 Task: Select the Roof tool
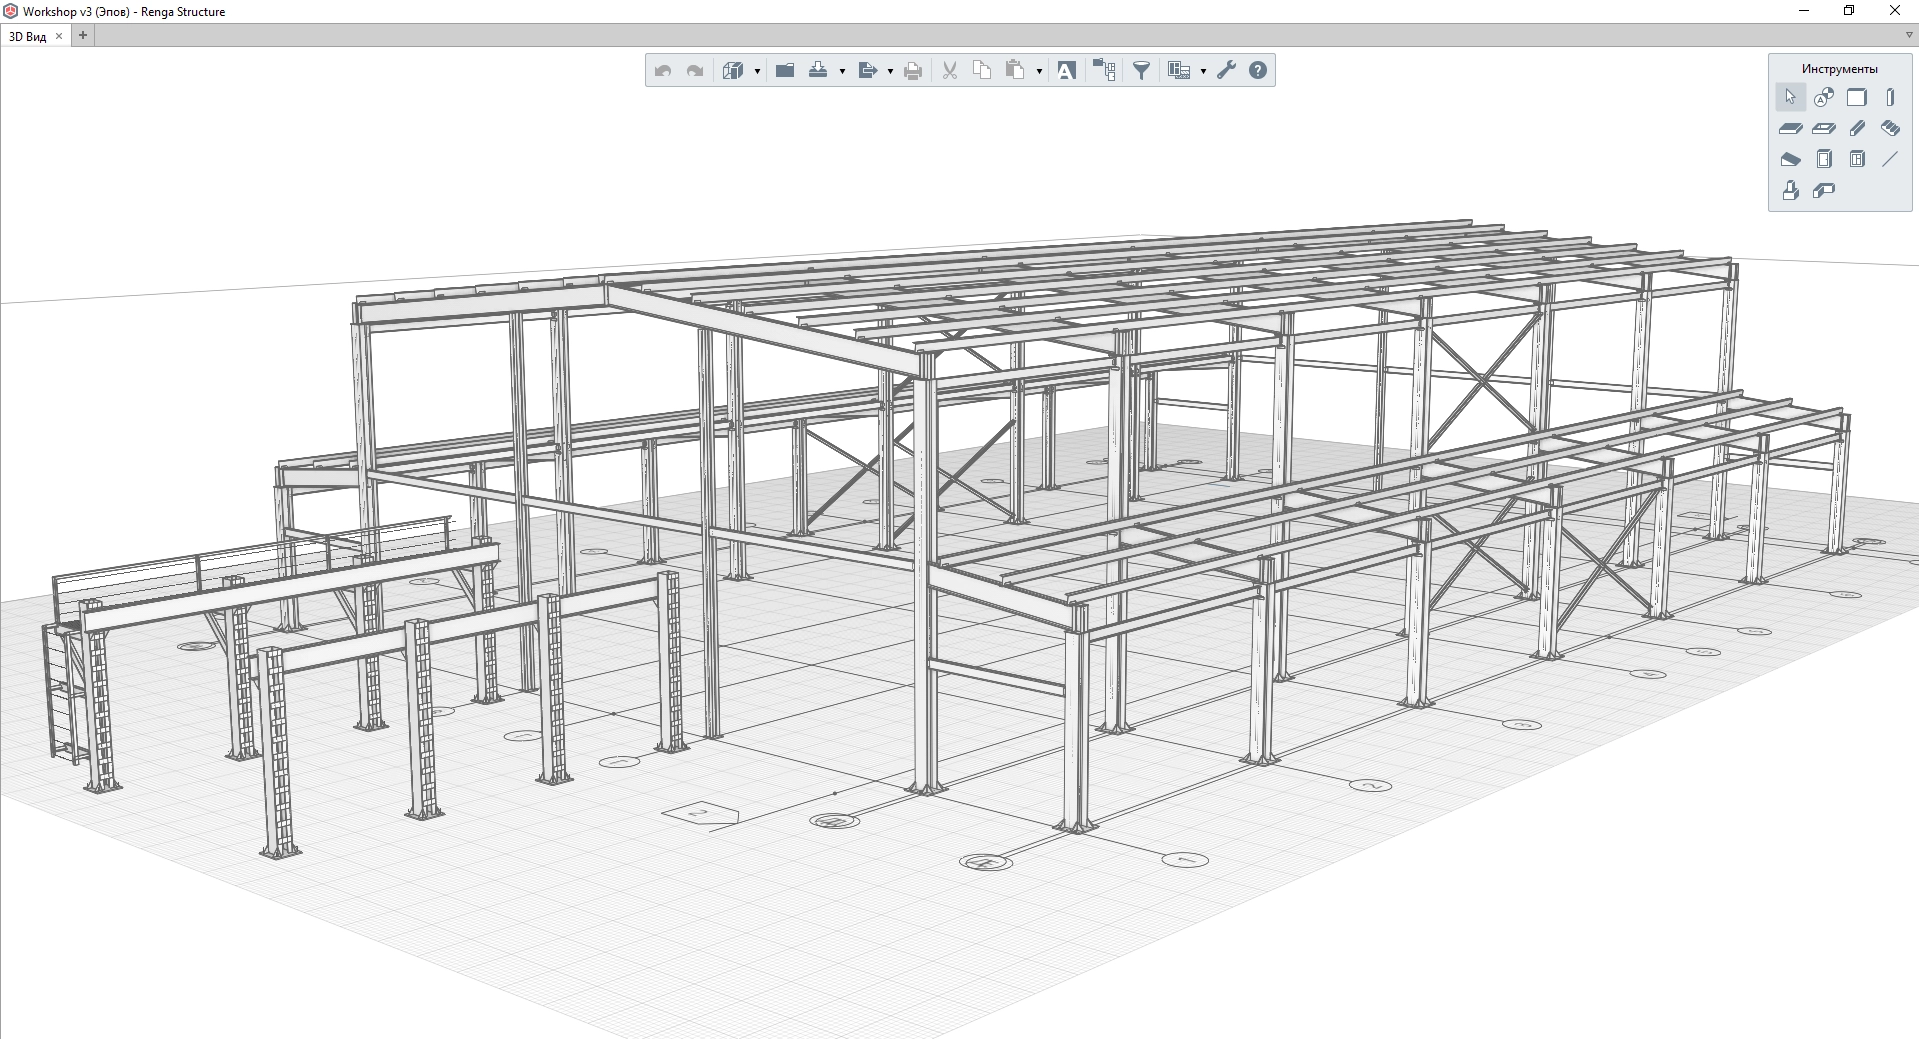click(x=1791, y=159)
